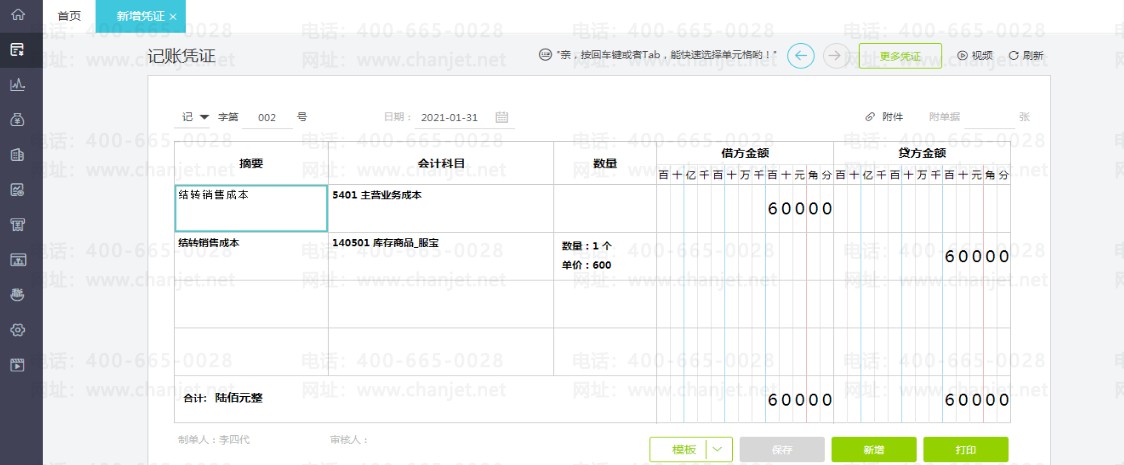Click the 记账凭证 title
Screen dimensions: 1124x465
(x=181, y=57)
